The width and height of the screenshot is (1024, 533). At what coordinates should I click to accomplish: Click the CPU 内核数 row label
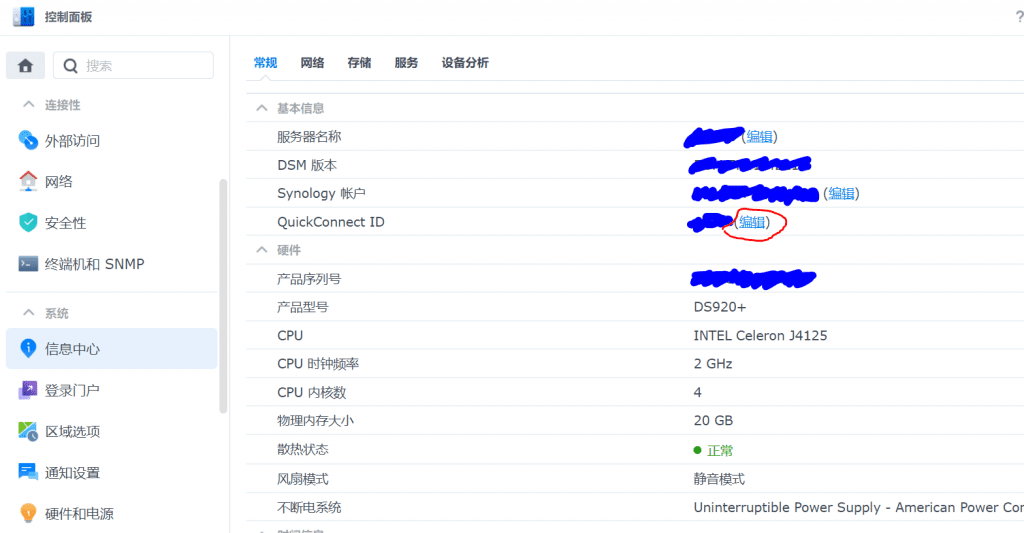click(x=312, y=392)
